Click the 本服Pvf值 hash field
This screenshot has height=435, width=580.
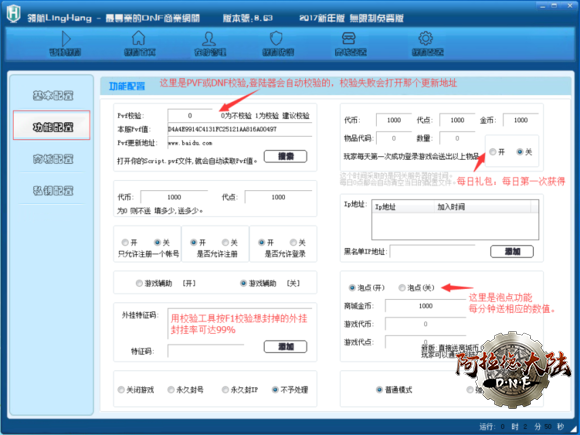(x=240, y=129)
